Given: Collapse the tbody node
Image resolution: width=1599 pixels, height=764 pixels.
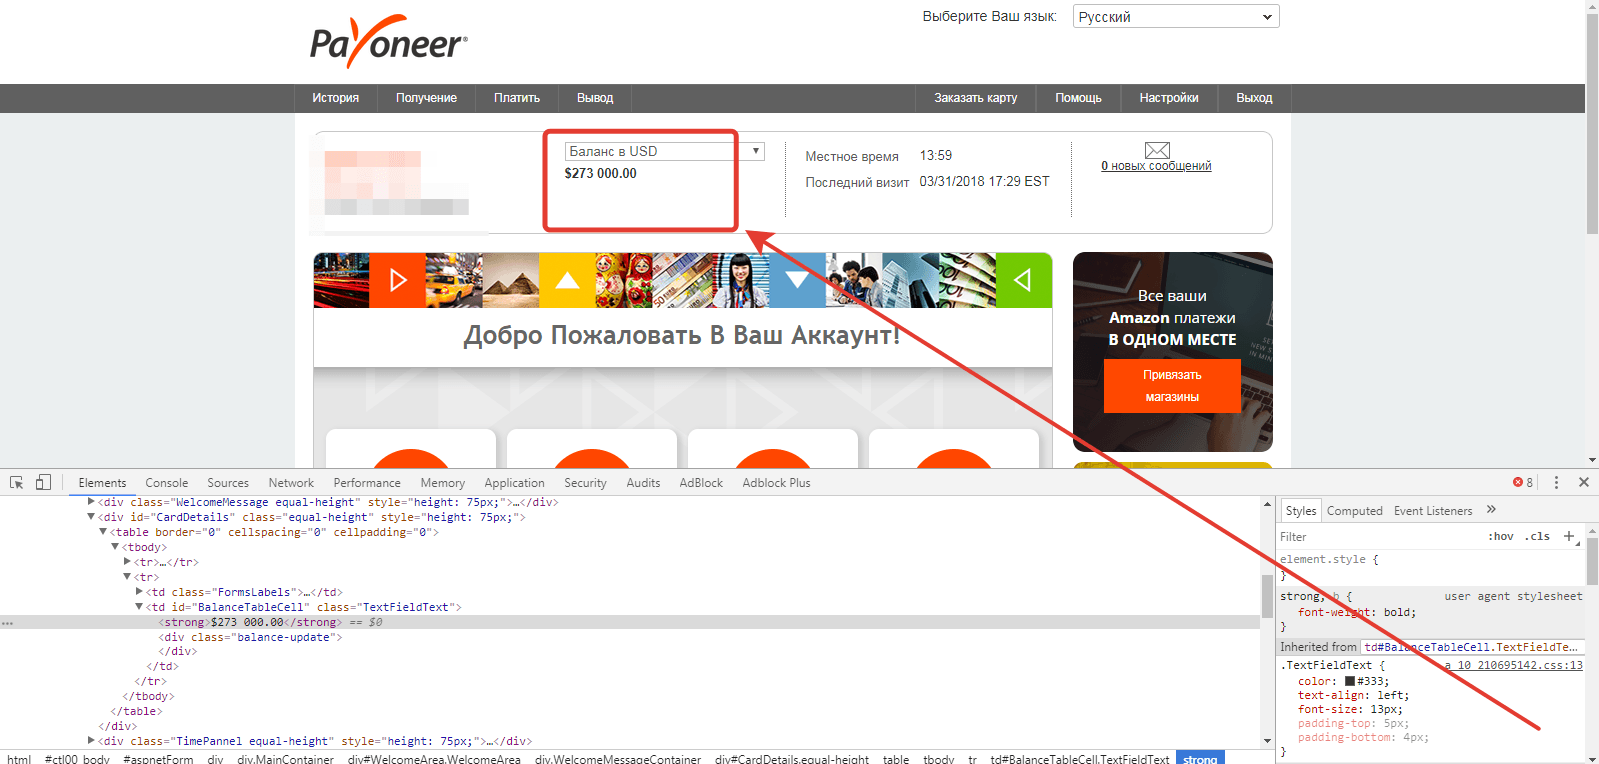Looking at the screenshot, I should [x=115, y=547].
